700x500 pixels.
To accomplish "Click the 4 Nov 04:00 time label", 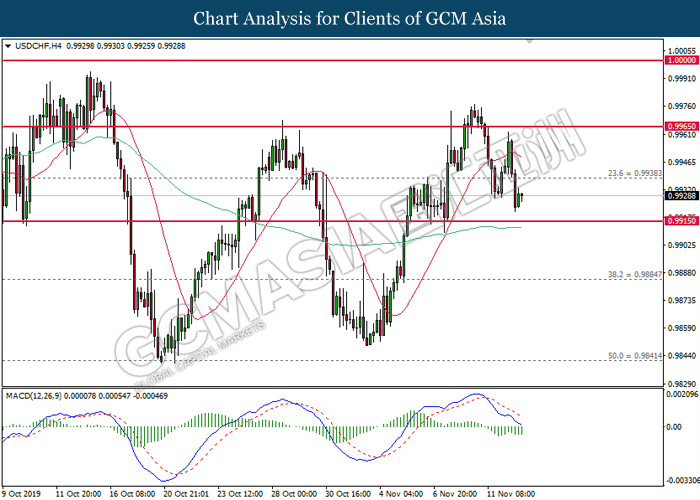I will tap(403, 492).
